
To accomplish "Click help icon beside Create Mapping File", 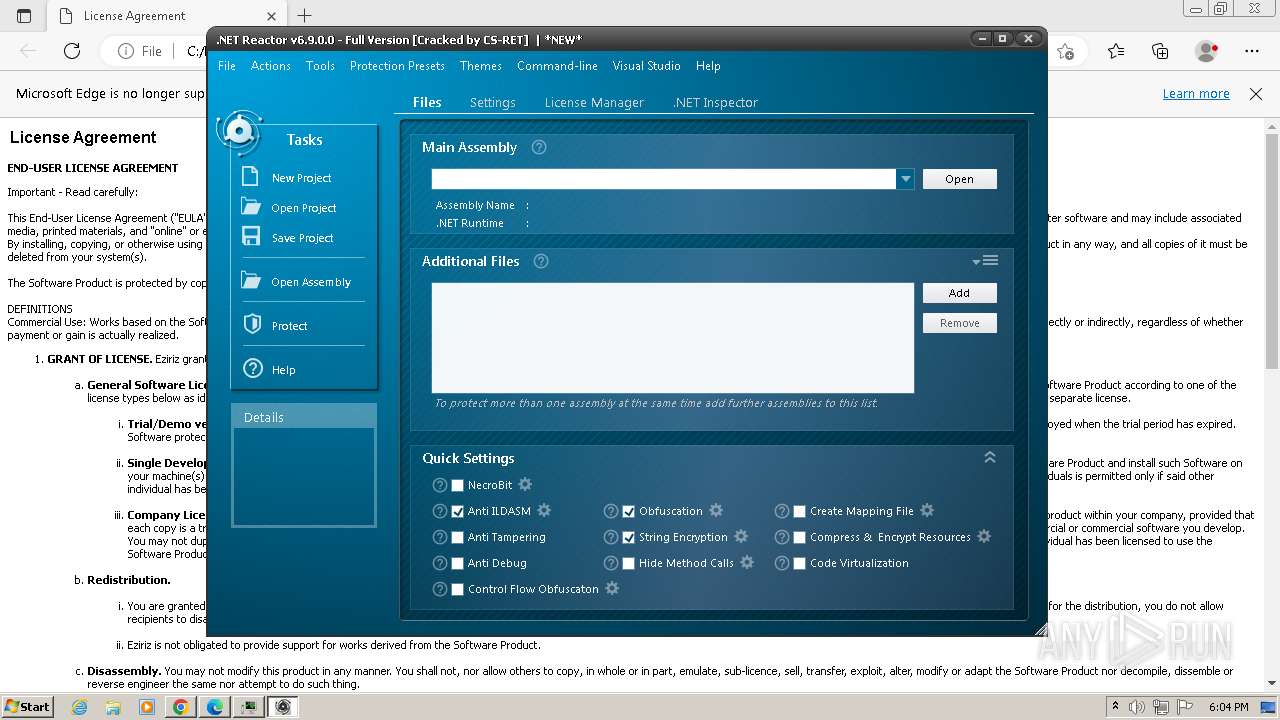I will 781,511.
